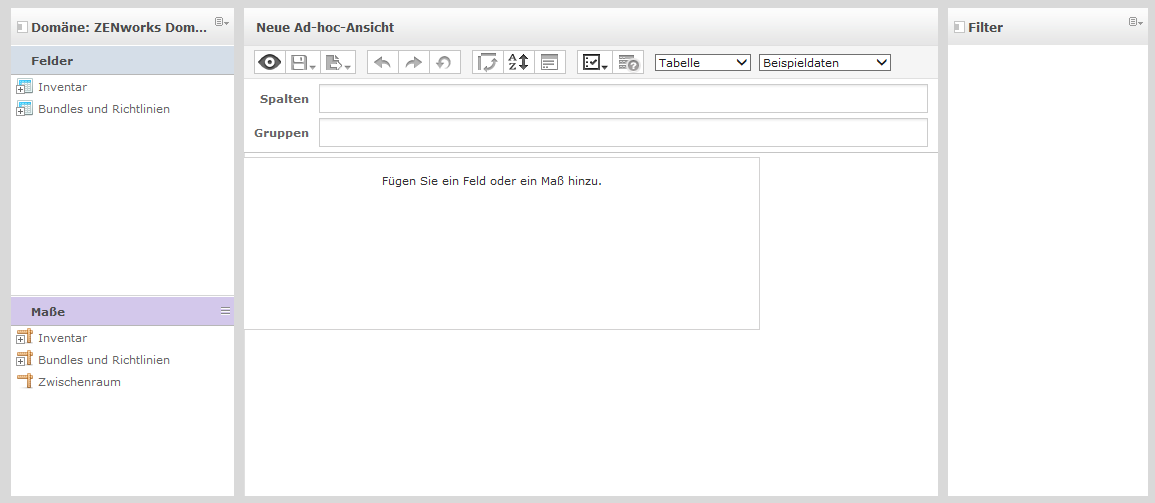Click the Neue Ad-hoc-Ansicht title
Viewport: 1155px width, 503px height.
coord(325,28)
